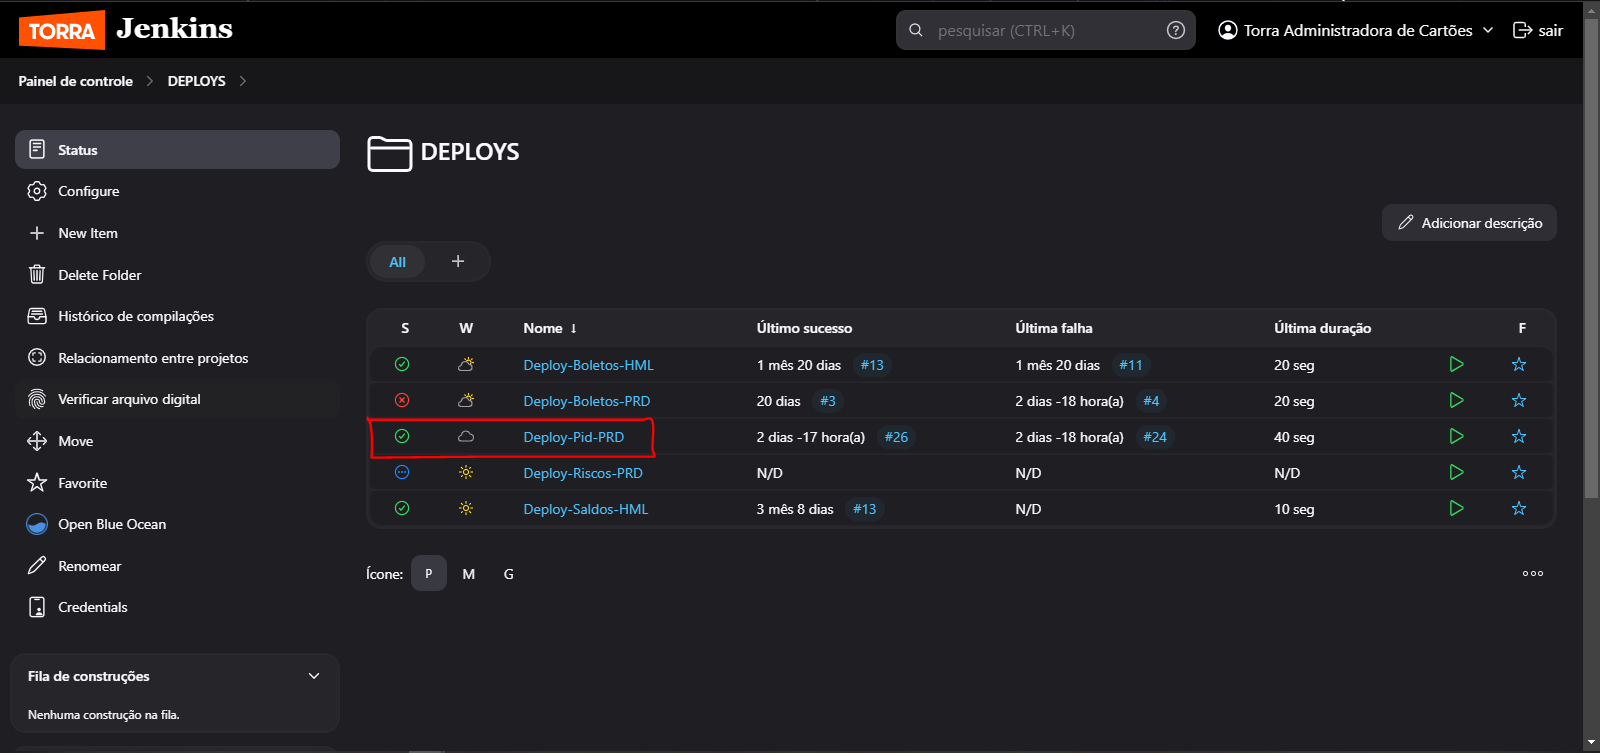Viewport: 1600px width, 753px height.
Task: Click the star icon for Deploy-Boletos-HML
Action: 1518,364
